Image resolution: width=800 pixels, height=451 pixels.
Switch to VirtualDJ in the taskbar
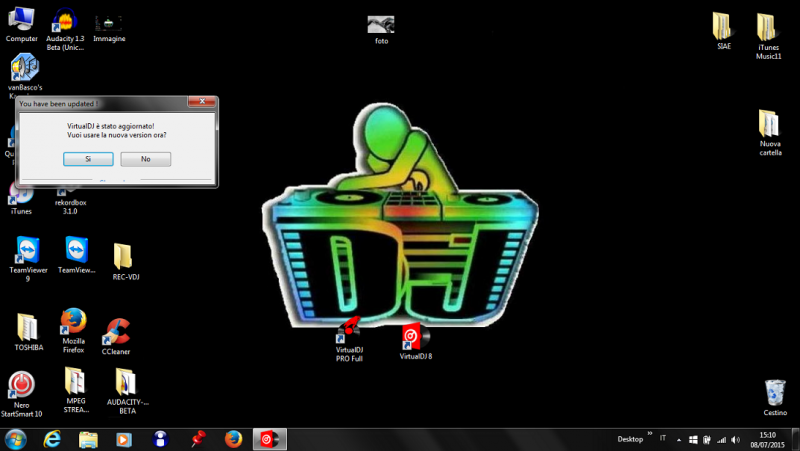(269, 439)
